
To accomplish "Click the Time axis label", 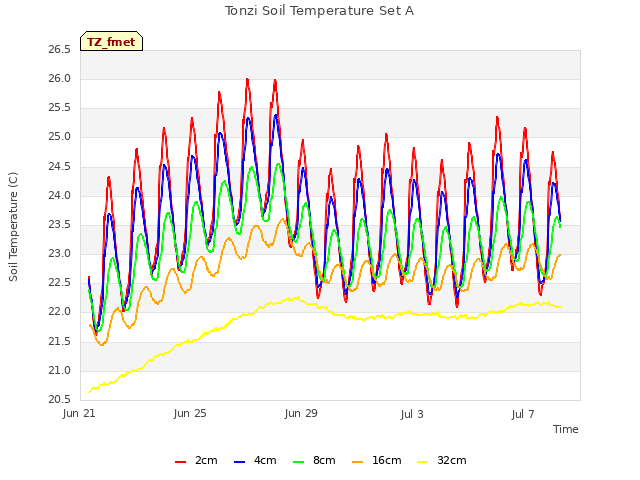I will [566, 429].
